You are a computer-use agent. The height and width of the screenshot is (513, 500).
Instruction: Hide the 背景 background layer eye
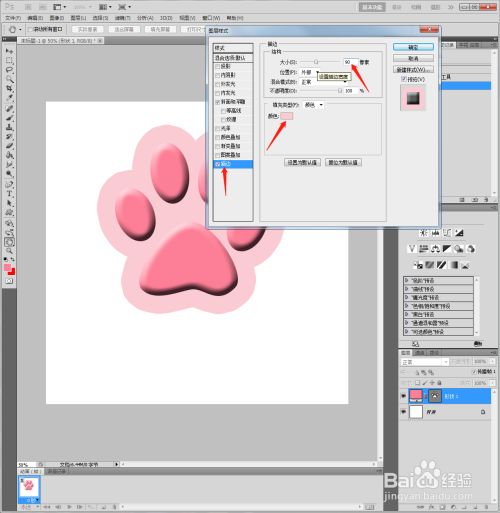pyautogui.click(x=403, y=412)
